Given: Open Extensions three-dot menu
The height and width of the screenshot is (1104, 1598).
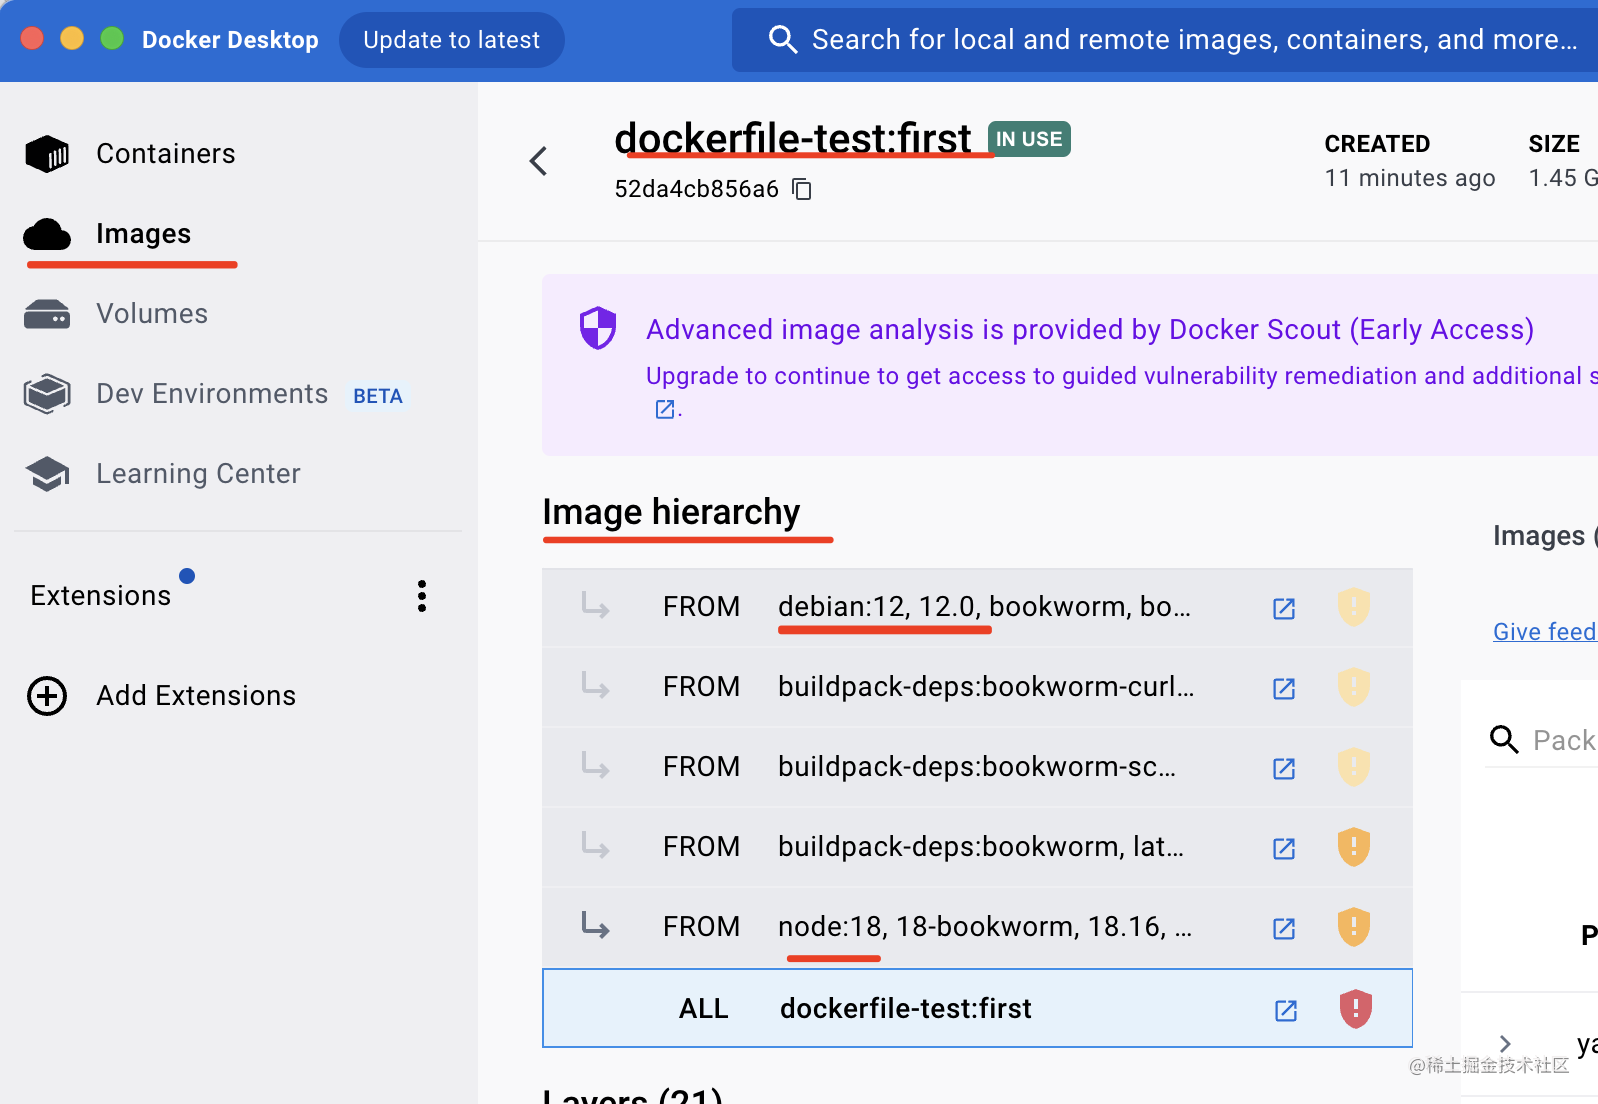Looking at the screenshot, I should coord(422,596).
